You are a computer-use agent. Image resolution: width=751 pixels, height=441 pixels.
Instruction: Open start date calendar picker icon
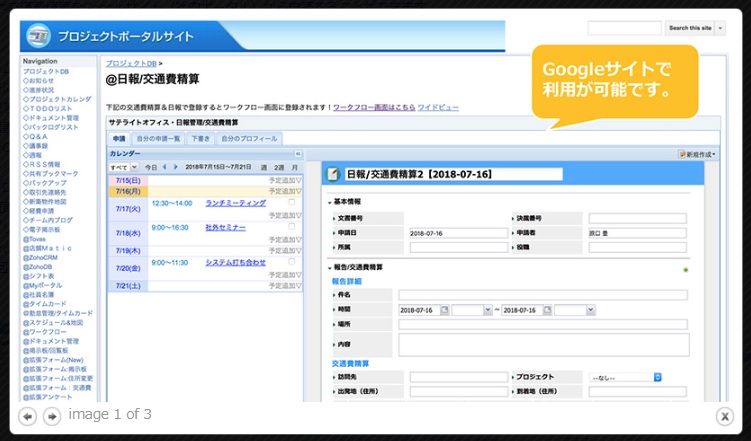click(x=444, y=310)
